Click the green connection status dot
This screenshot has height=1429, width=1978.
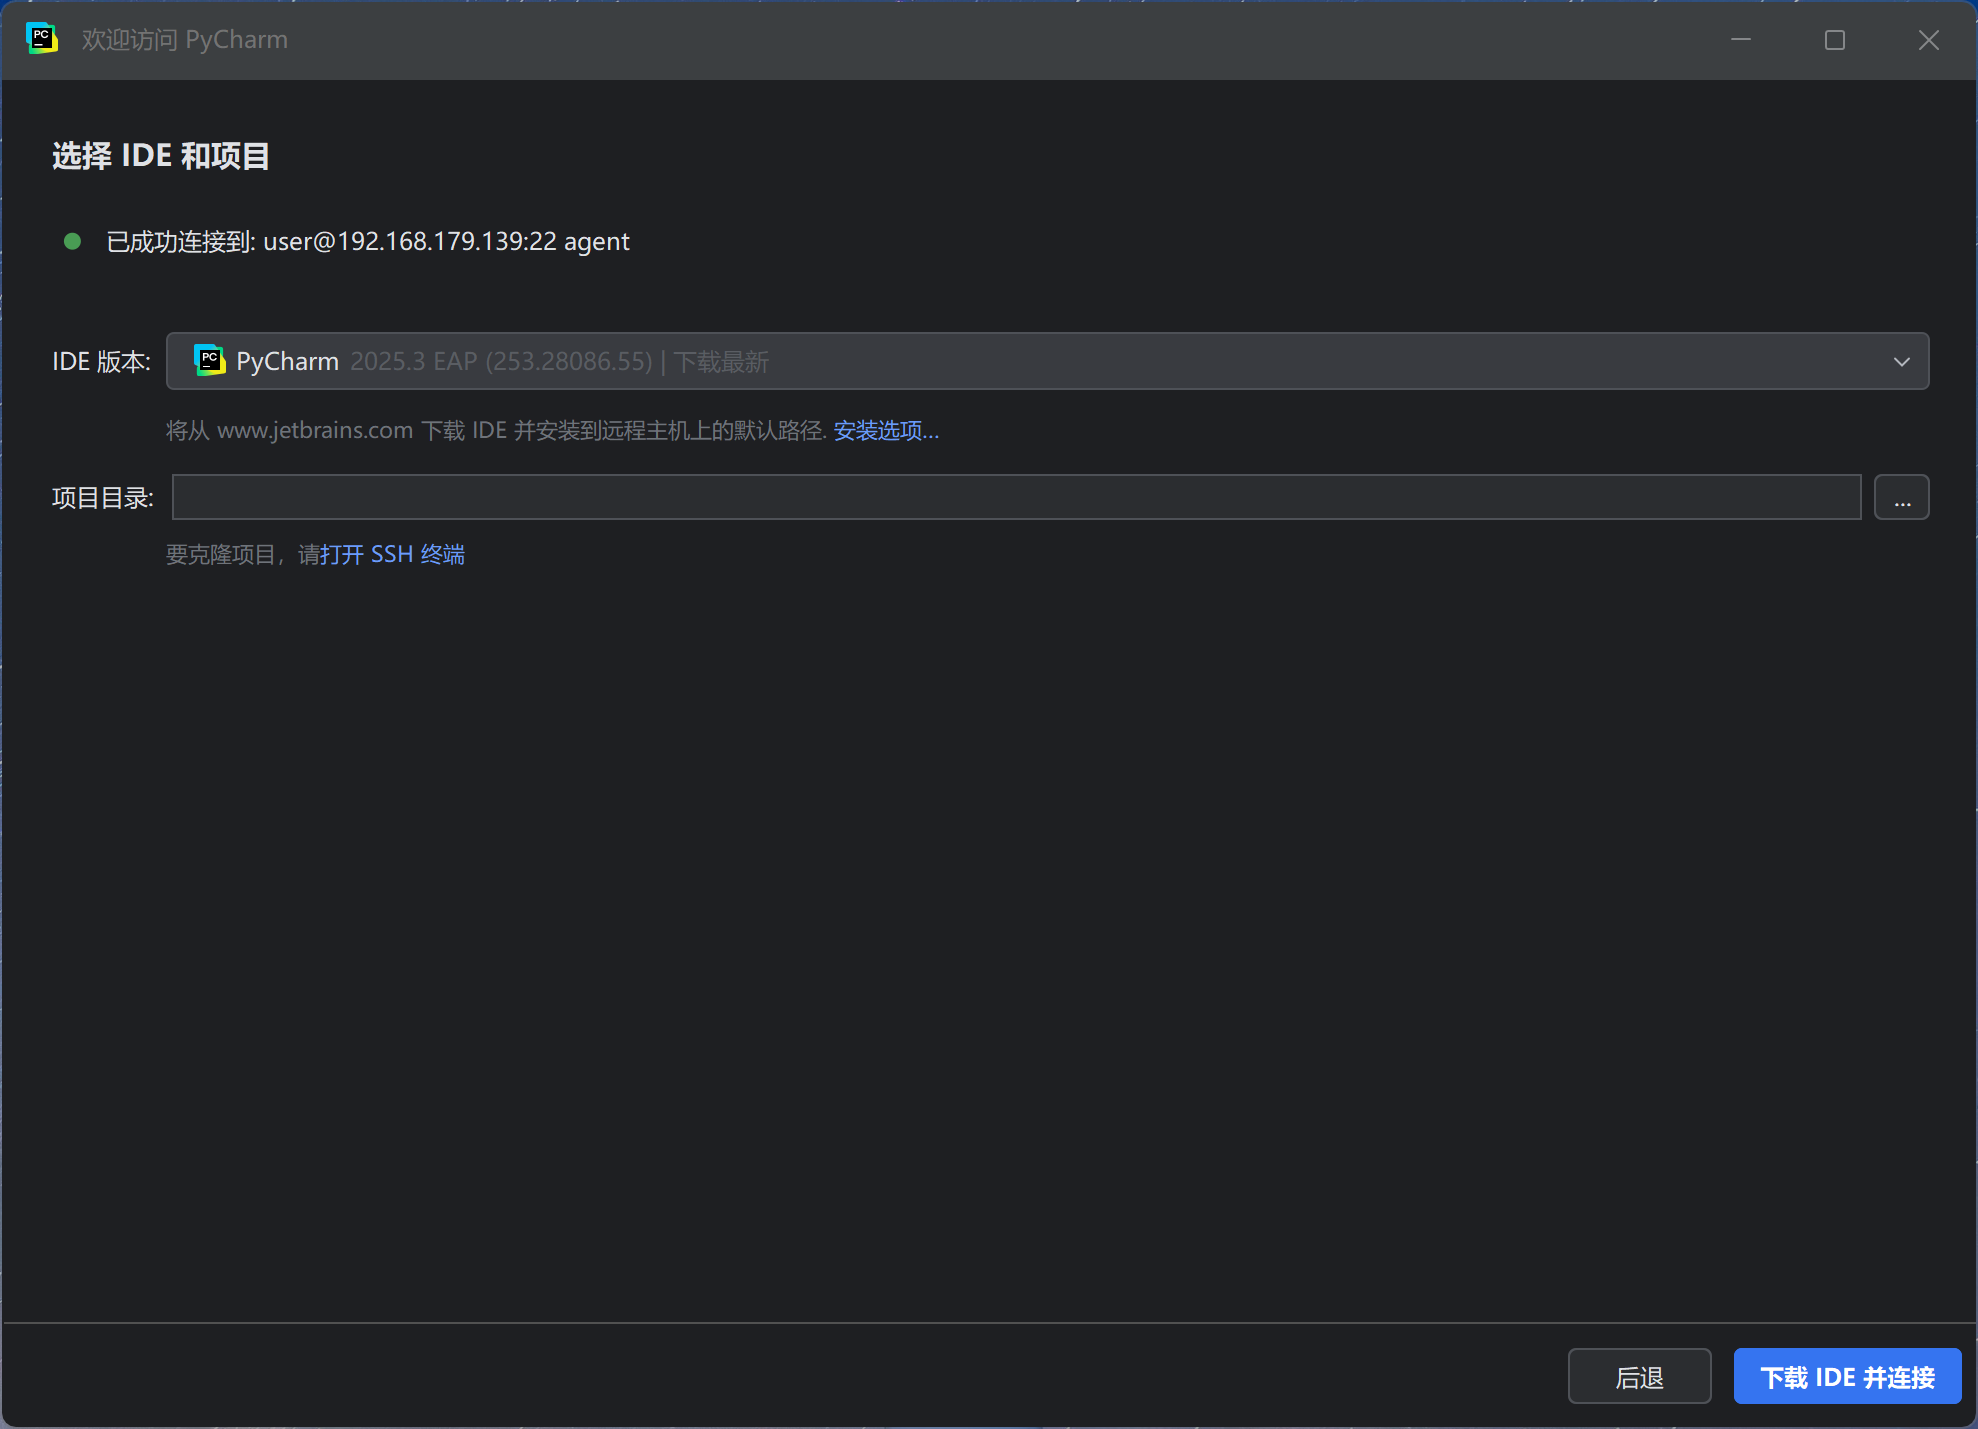72,241
